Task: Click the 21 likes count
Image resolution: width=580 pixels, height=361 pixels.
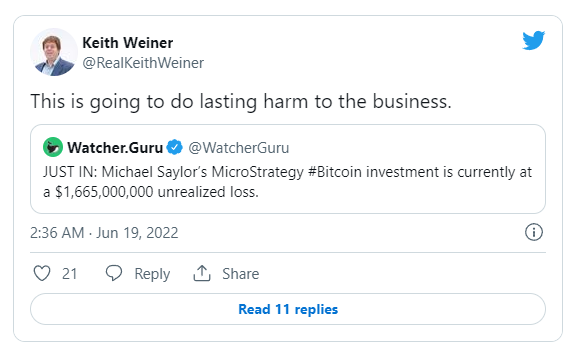Action: tap(70, 274)
